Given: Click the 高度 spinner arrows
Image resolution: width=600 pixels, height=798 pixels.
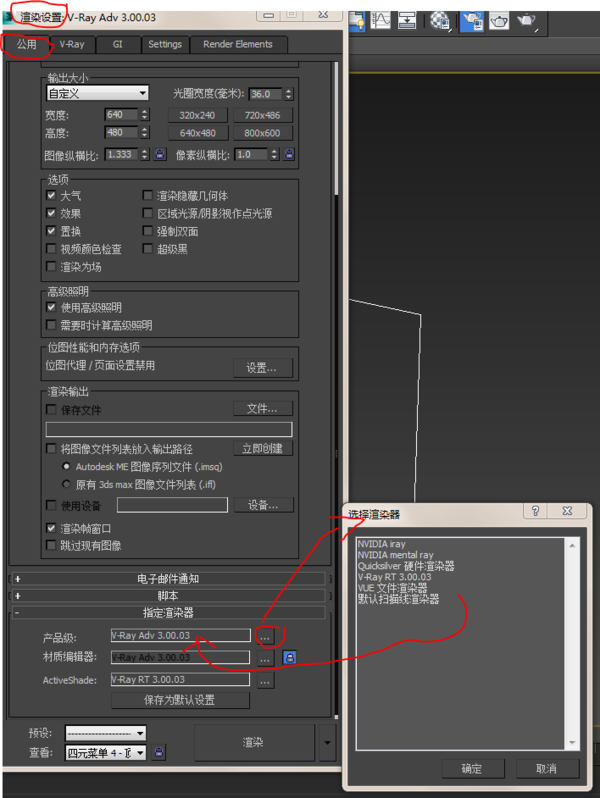Looking at the screenshot, I should click(145, 132).
